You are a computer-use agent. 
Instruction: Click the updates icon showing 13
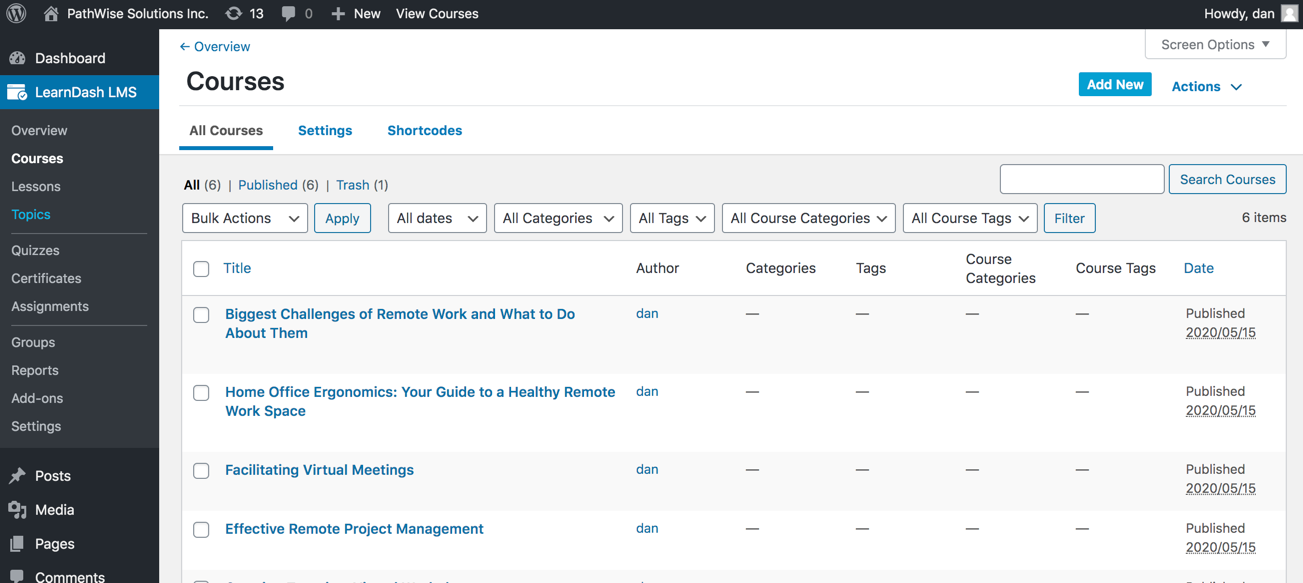coord(234,14)
